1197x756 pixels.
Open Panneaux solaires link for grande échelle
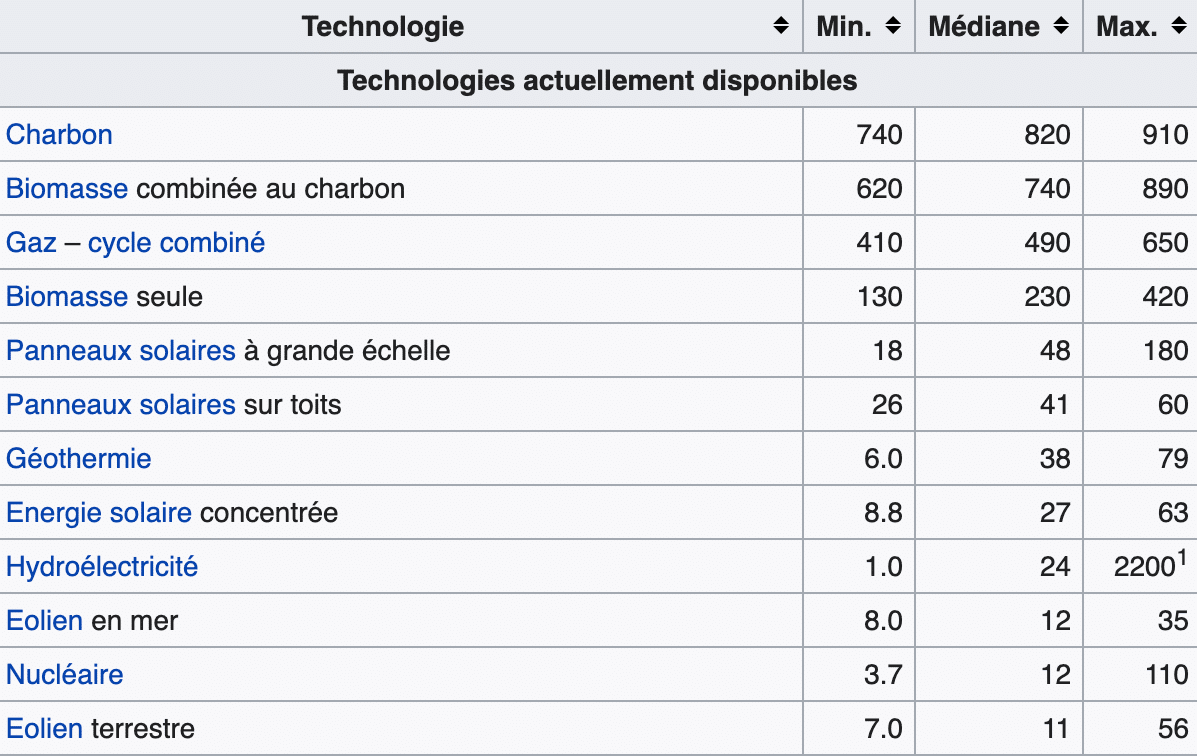(121, 351)
